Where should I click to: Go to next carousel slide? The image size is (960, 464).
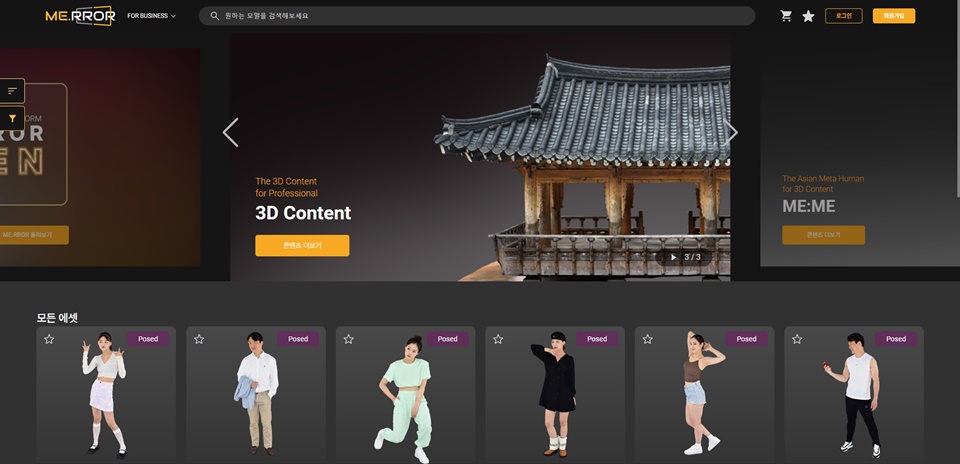click(732, 132)
